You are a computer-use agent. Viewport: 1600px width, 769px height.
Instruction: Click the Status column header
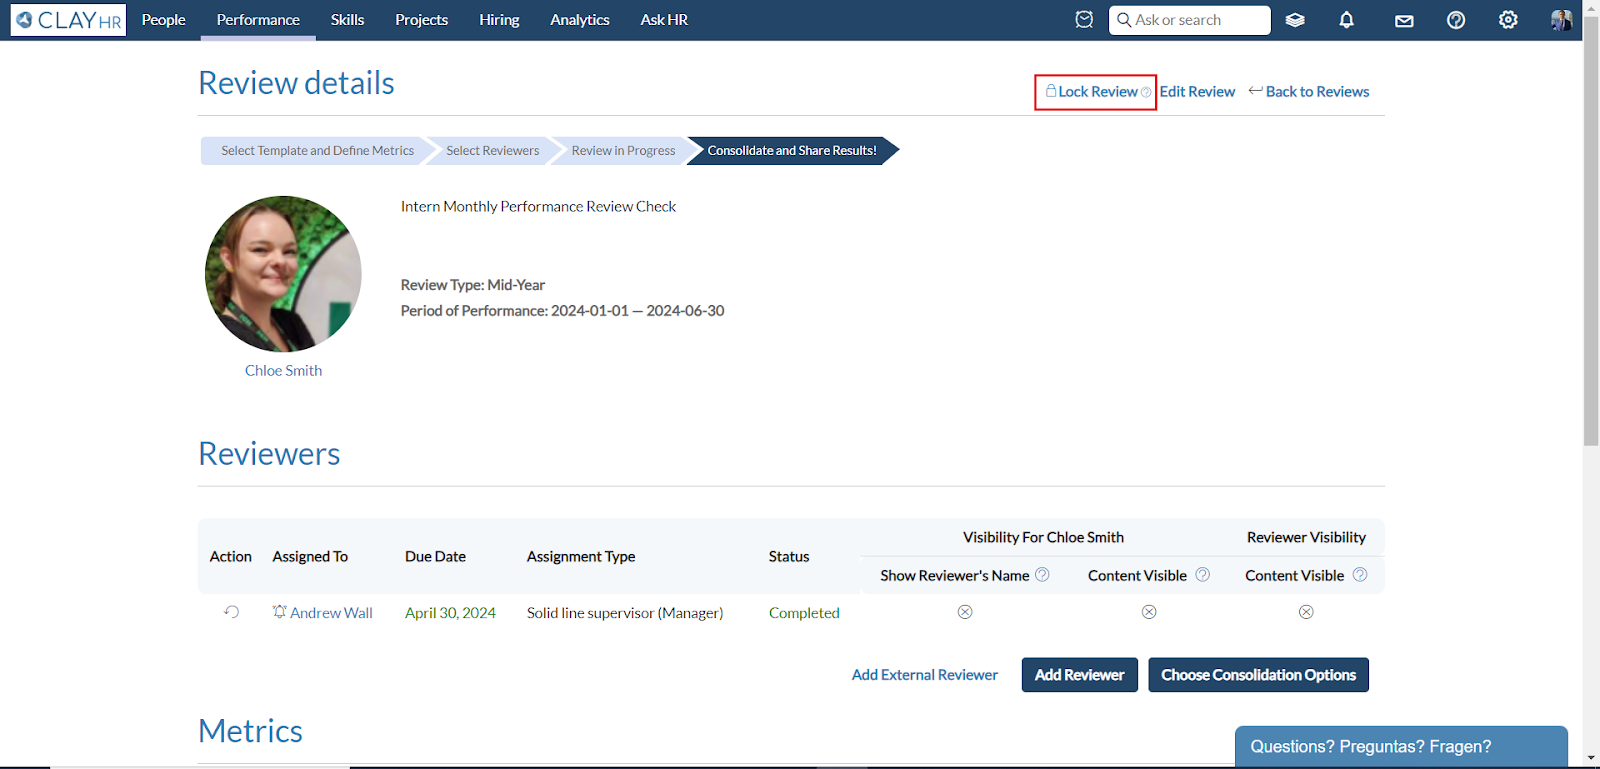[789, 557]
